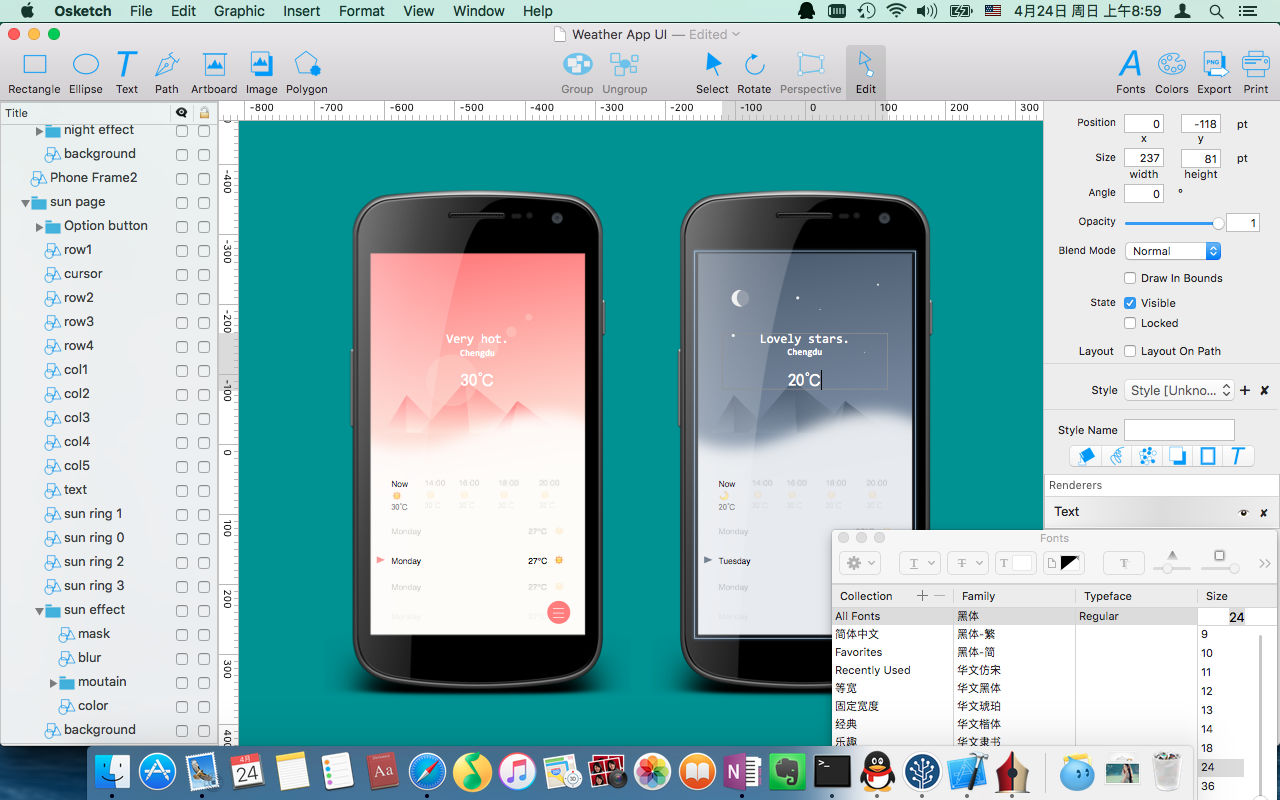The width and height of the screenshot is (1280, 800).
Task: Add a shadow renderer (overlapping squares icon)
Action: point(1178,456)
